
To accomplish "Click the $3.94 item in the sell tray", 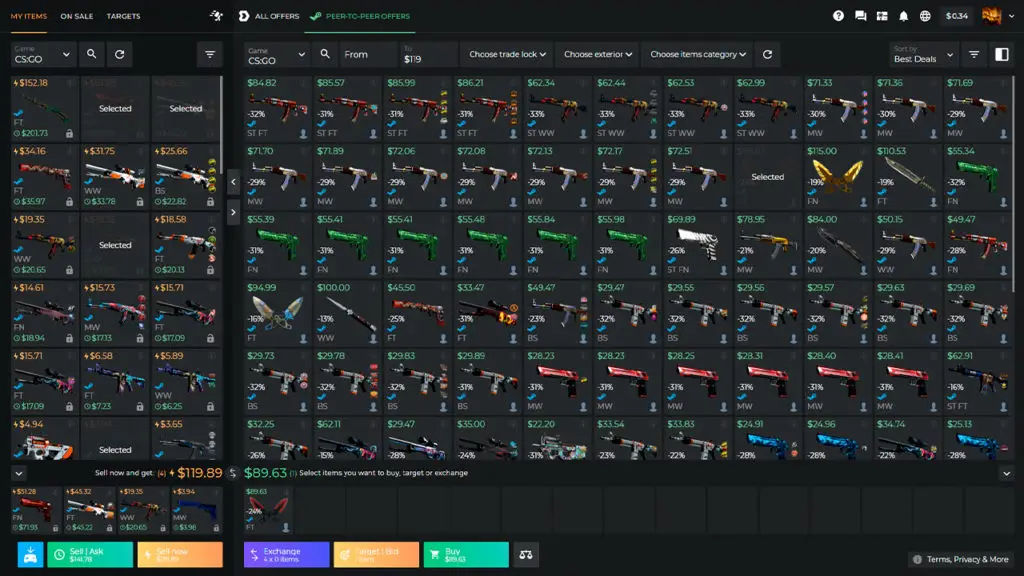I will point(197,510).
